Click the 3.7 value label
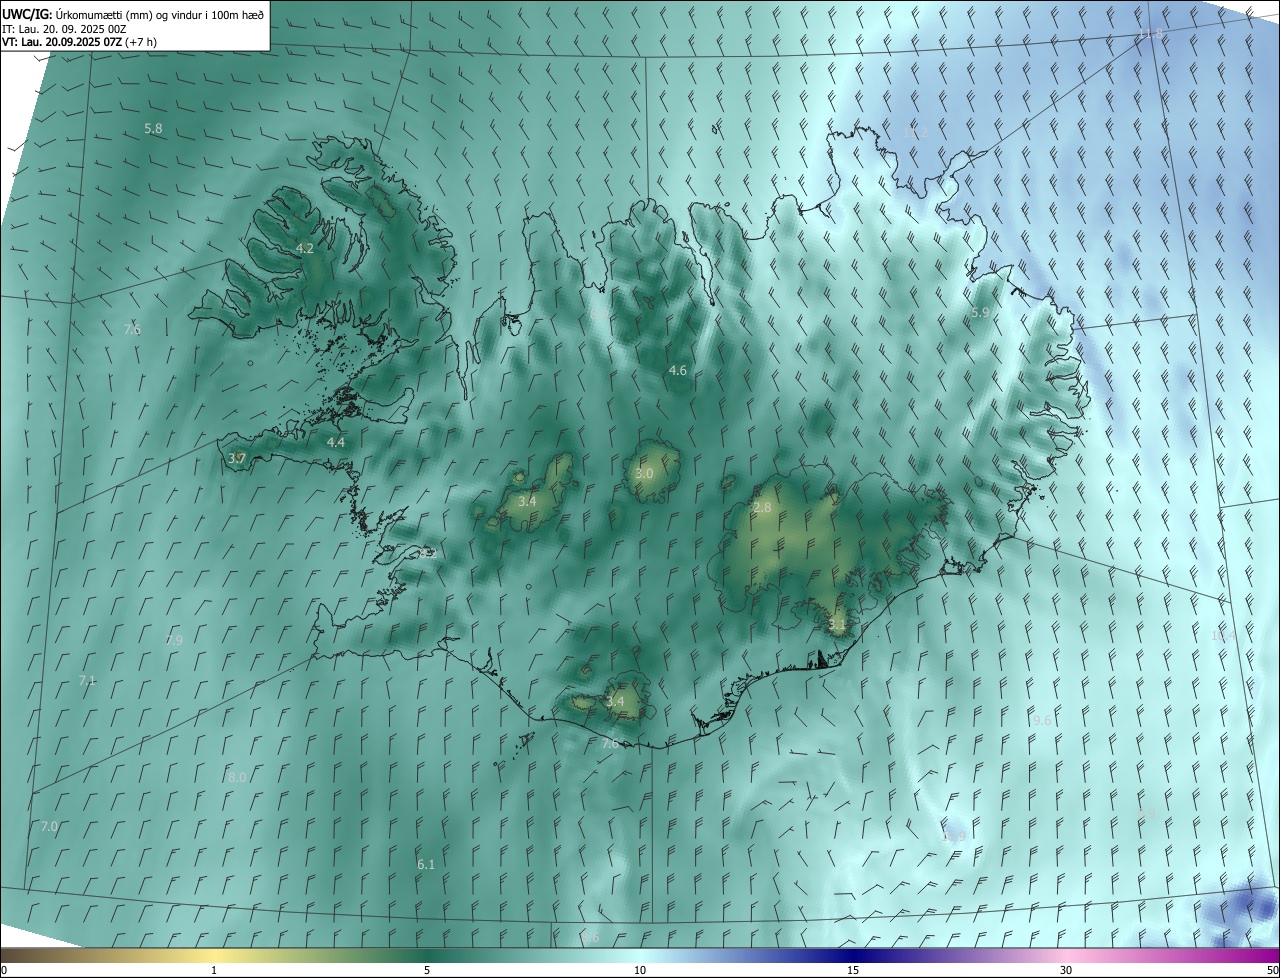1280x978 pixels. click(237, 458)
